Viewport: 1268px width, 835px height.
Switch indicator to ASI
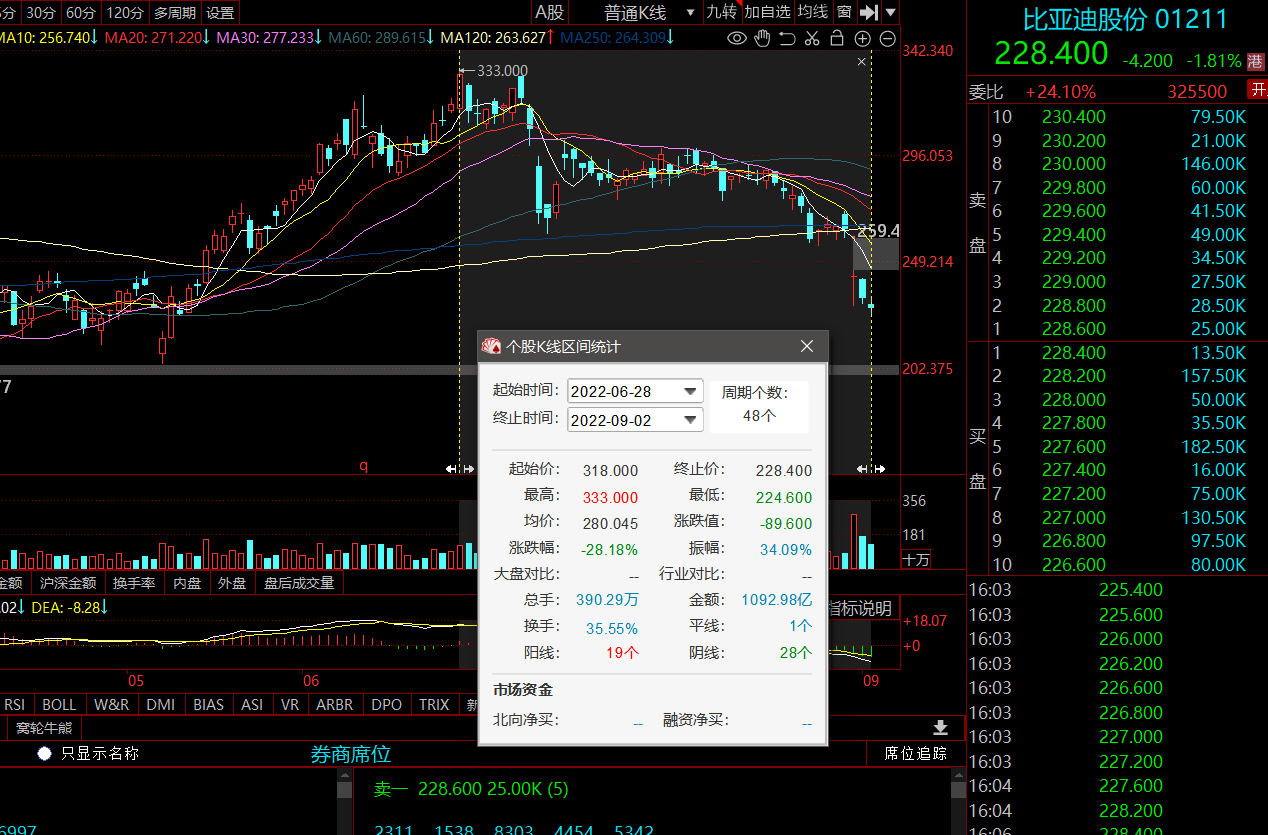252,704
